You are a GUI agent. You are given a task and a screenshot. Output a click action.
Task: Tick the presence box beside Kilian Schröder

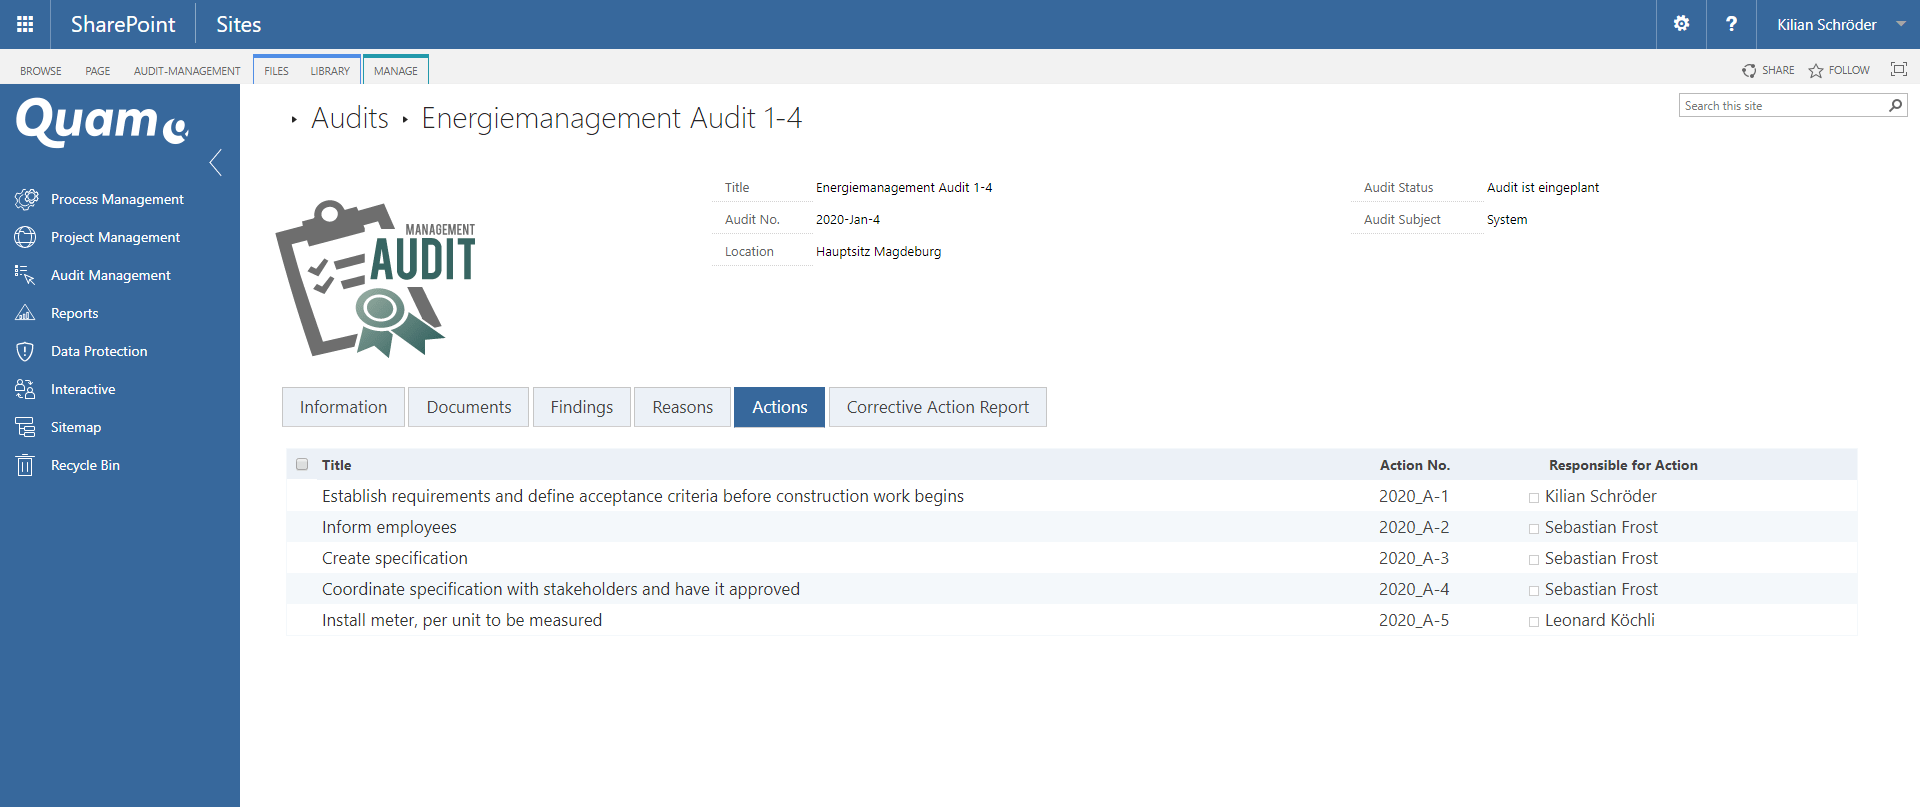1534,498
